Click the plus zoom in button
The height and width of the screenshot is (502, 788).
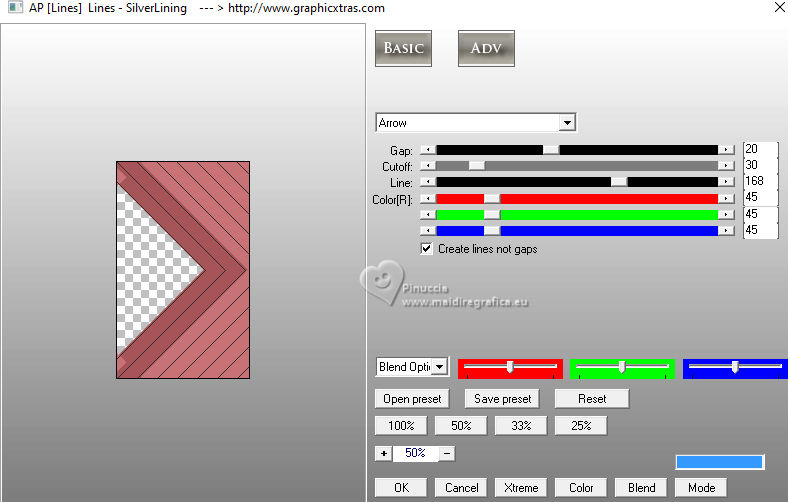click(x=383, y=453)
